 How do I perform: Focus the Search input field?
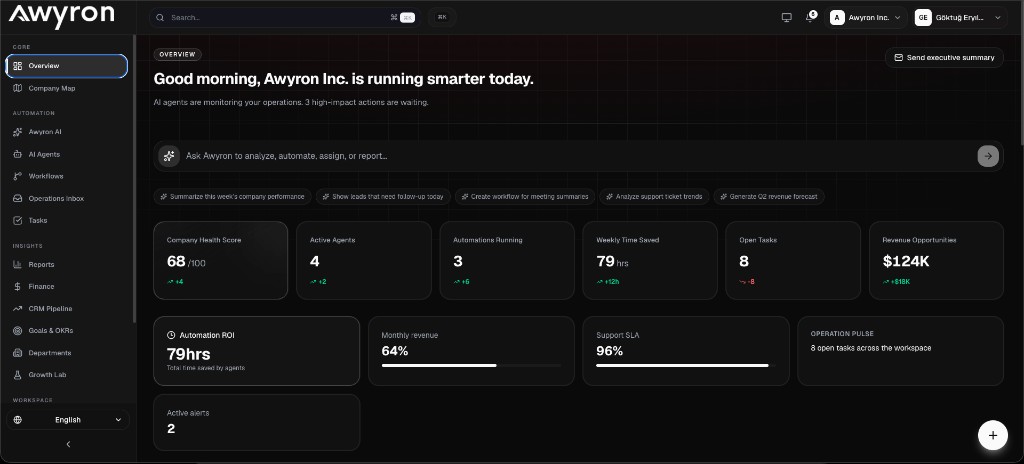[x=285, y=18]
